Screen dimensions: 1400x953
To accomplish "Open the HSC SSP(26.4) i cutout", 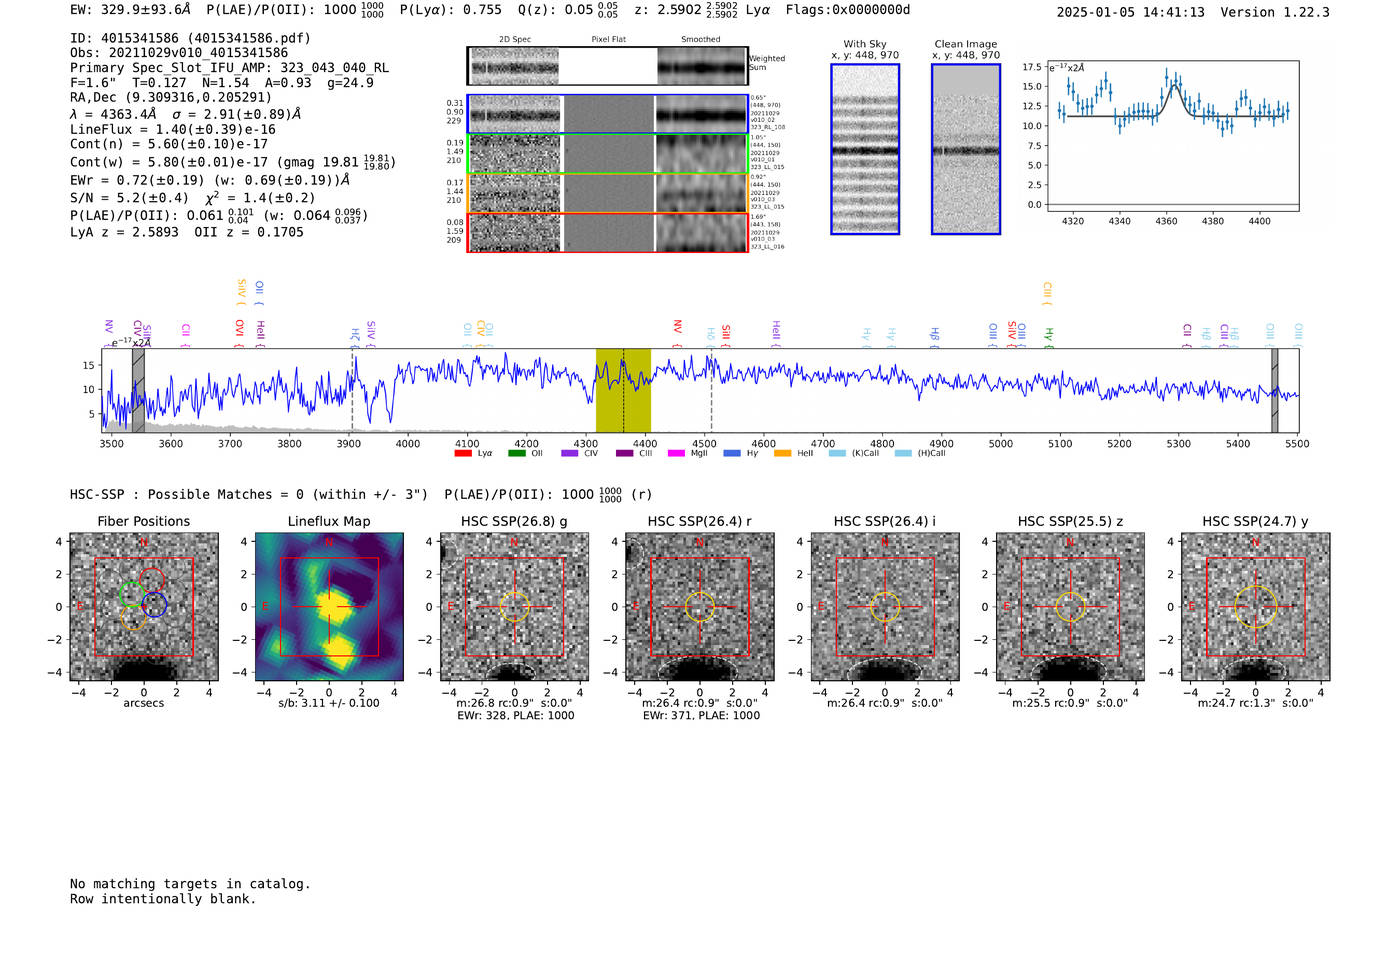I will click(885, 607).
